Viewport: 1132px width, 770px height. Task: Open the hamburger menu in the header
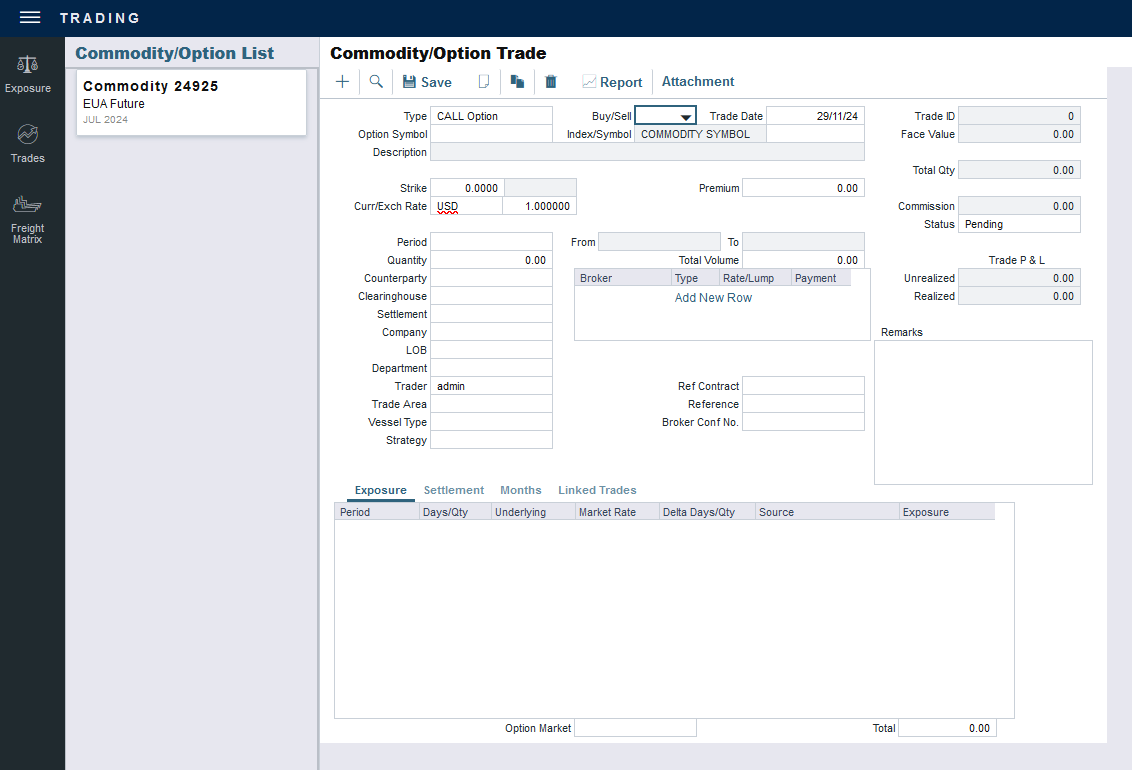click(x=30, y=18)
